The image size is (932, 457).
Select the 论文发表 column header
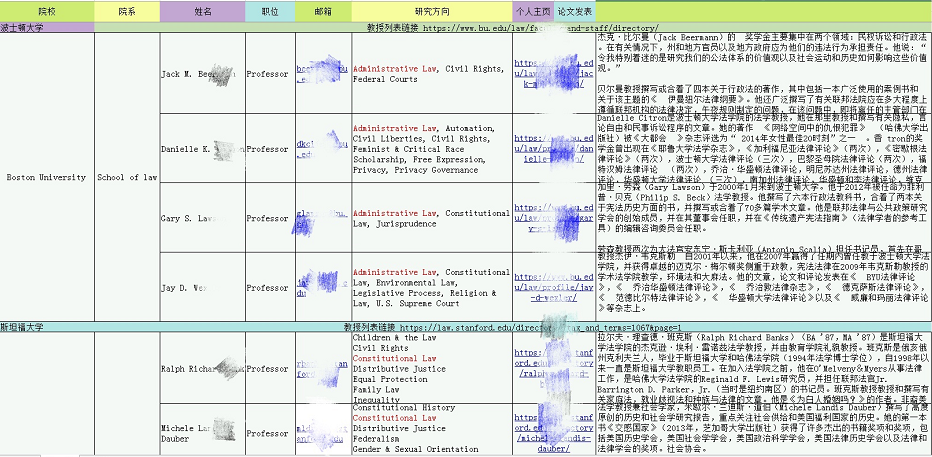pyautogui.click(x=575, y=11)
